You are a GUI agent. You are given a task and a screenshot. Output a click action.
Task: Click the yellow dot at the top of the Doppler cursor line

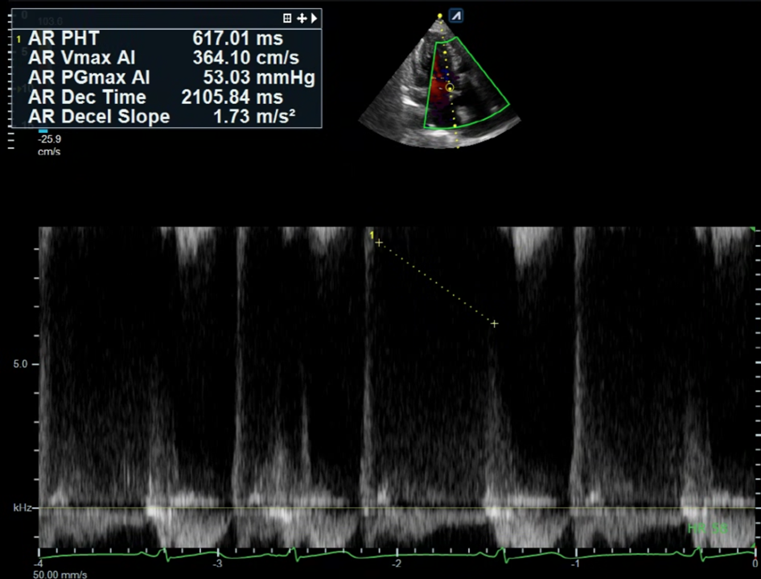pos(440,16)
